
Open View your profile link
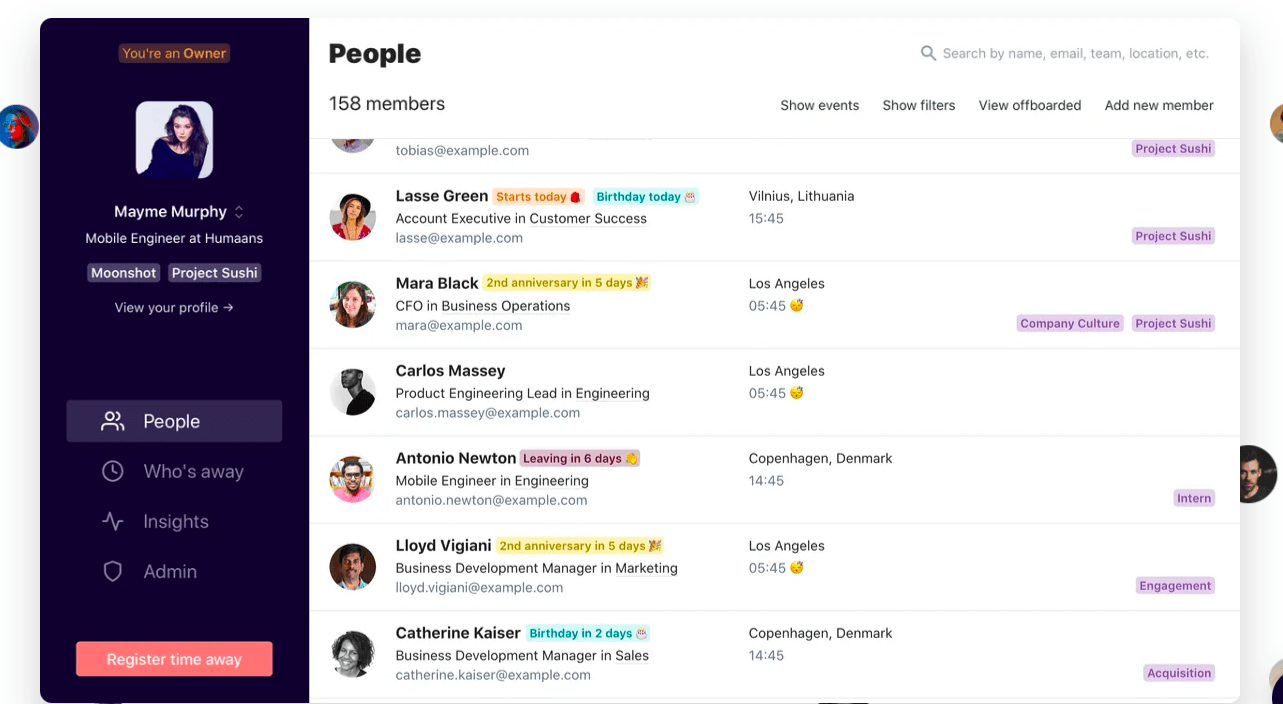174,307
